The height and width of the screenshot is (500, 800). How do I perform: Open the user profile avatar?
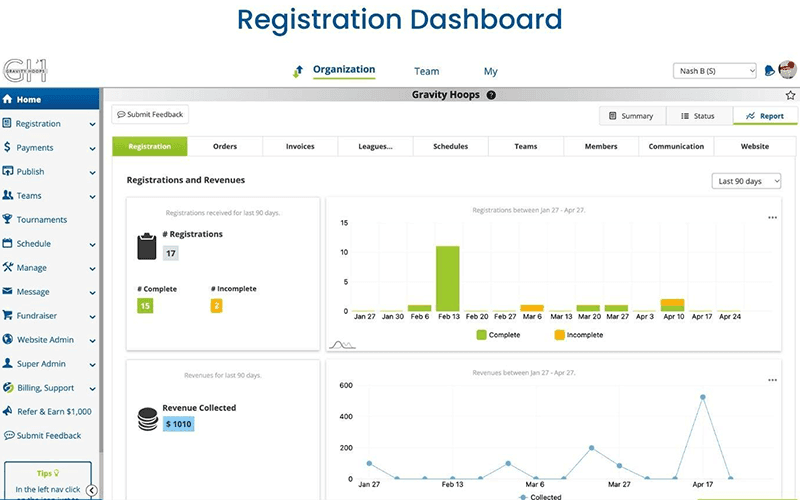[788, 70]
